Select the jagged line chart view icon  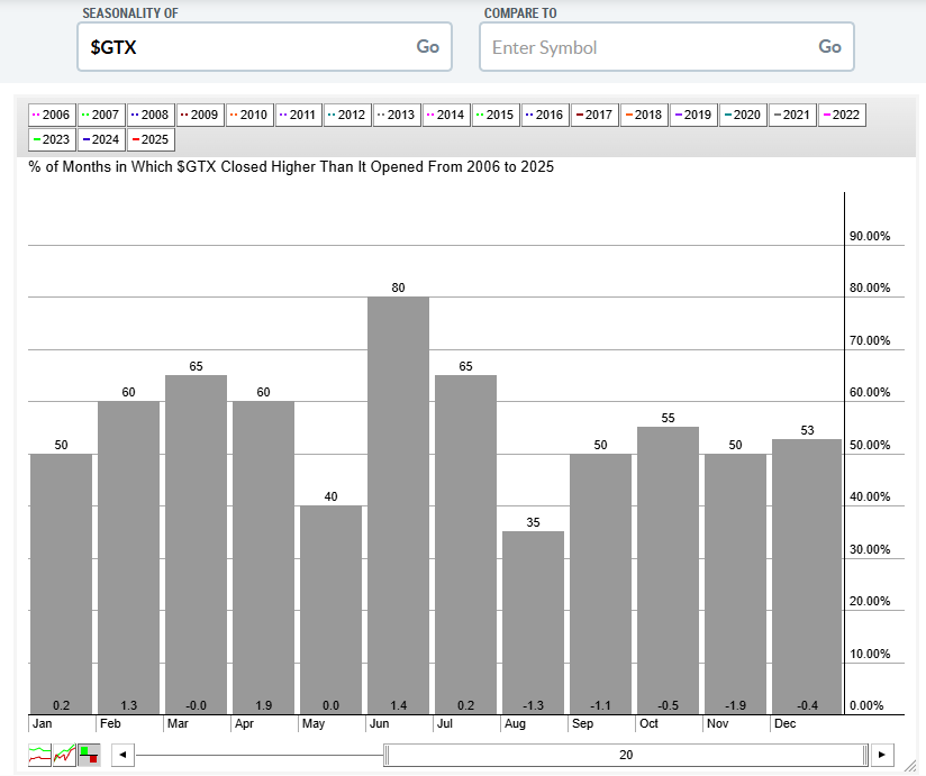pos(63,755)
